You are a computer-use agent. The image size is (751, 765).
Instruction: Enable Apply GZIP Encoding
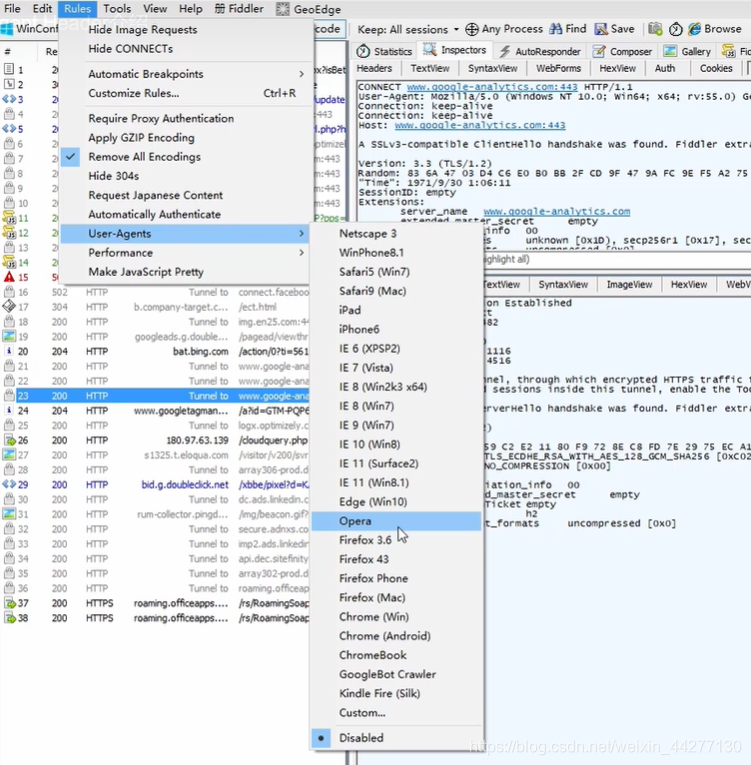(185, 138)
